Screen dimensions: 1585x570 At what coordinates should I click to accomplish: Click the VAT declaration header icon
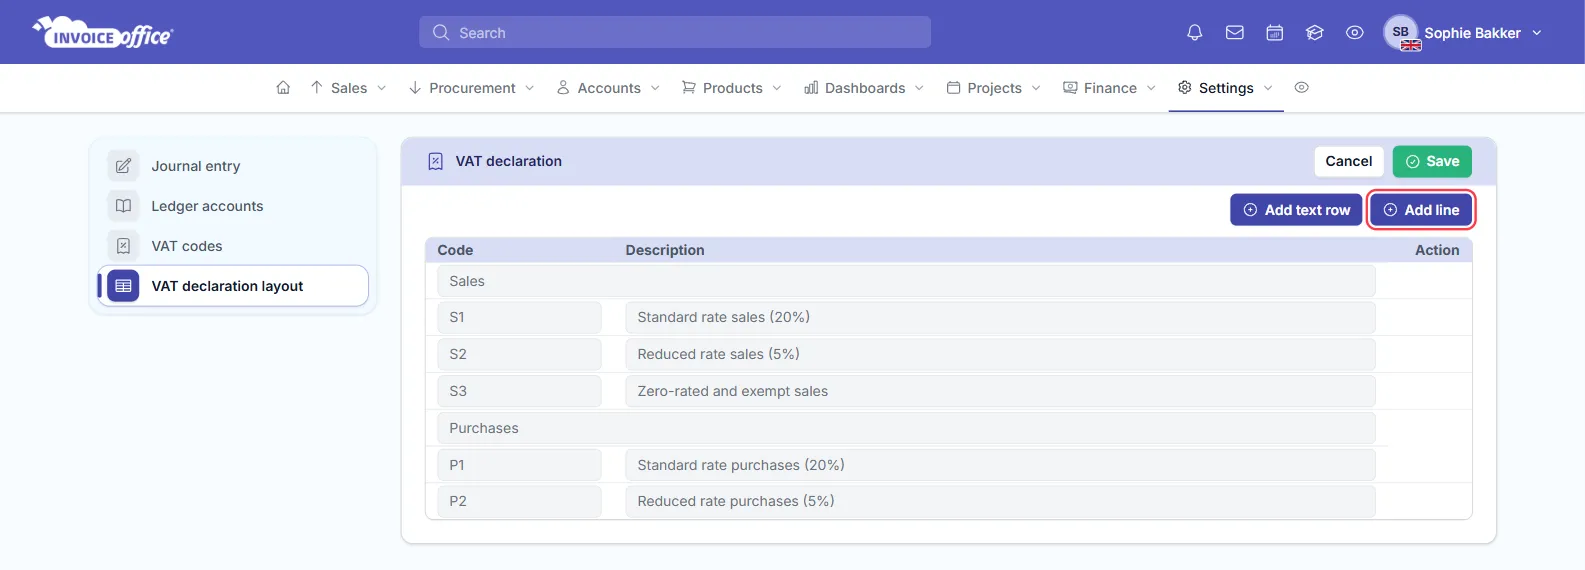click(x=435, y=161)
